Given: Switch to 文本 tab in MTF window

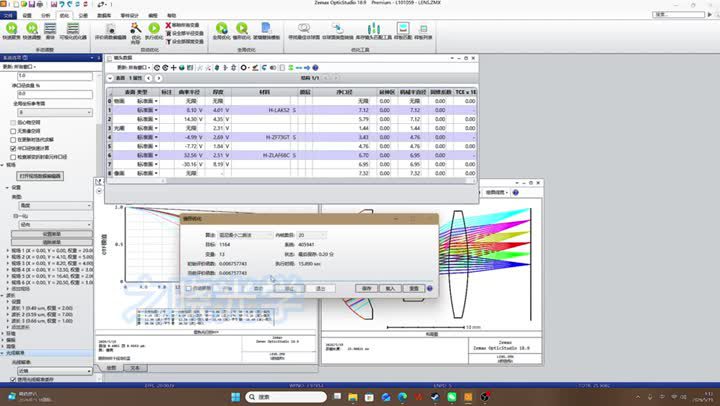Looking at the screenshot, I should coord(135,368).
